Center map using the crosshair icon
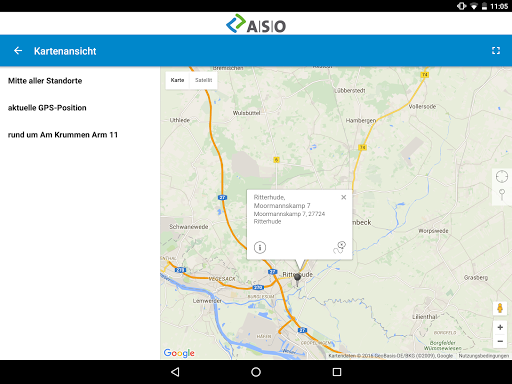512x384 pixels. 502,177
